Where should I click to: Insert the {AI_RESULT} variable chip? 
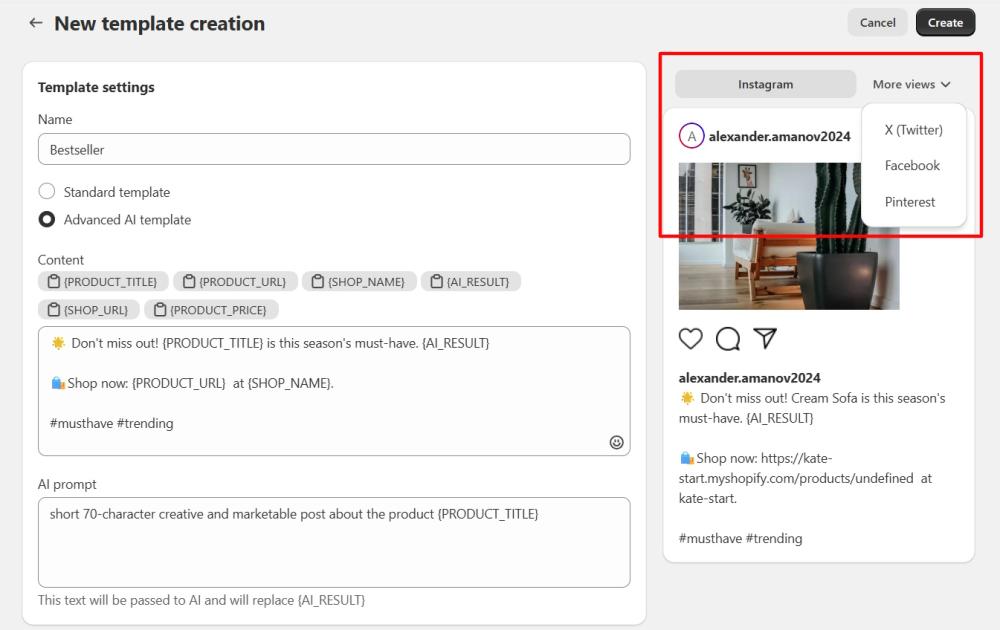click(x=470, y=282)
